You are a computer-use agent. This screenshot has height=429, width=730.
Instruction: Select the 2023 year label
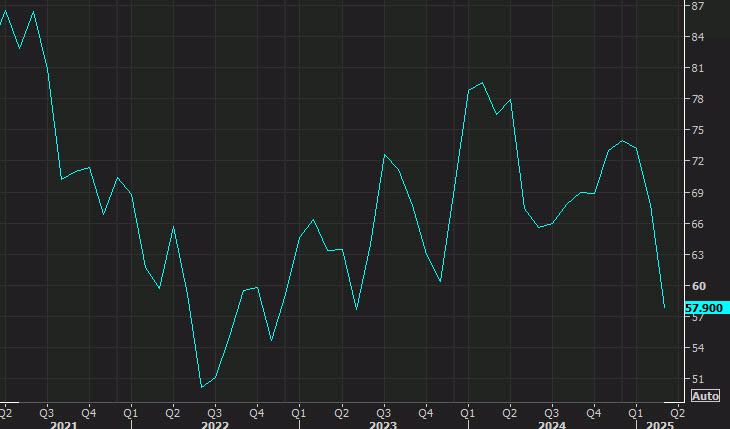tap(383, 425)
